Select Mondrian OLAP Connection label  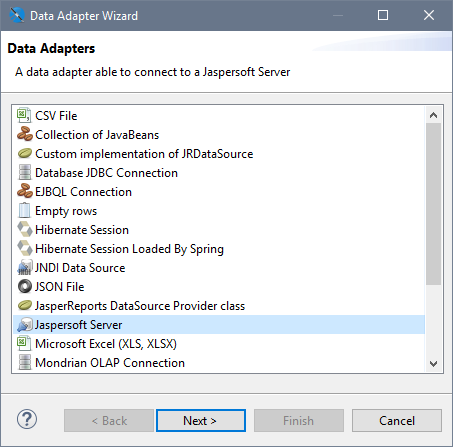point(110,363)
